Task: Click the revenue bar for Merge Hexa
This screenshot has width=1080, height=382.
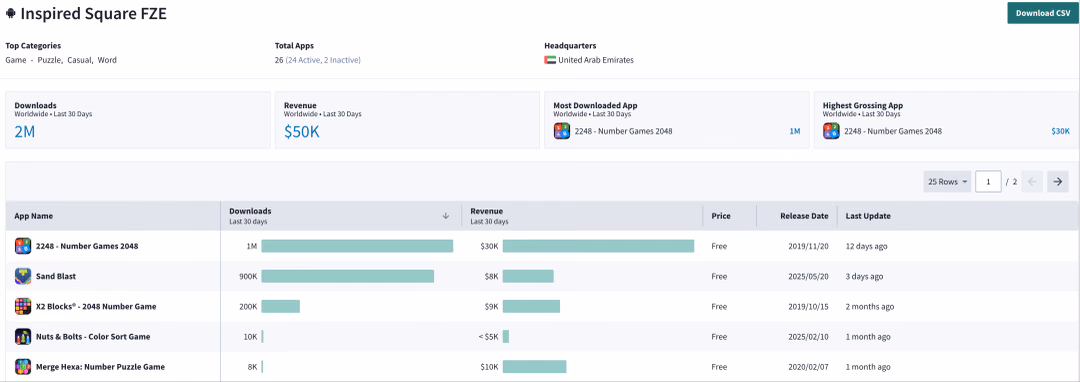Action: (534, 367)
